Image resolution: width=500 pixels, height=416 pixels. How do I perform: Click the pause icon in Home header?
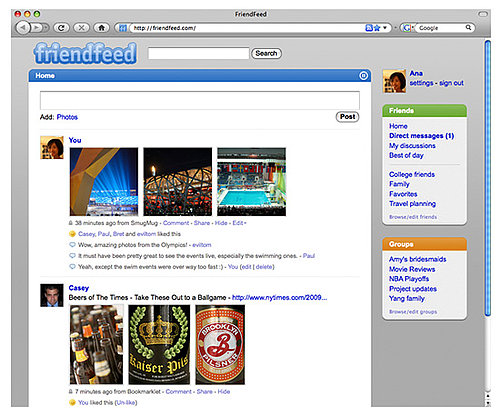363,76
